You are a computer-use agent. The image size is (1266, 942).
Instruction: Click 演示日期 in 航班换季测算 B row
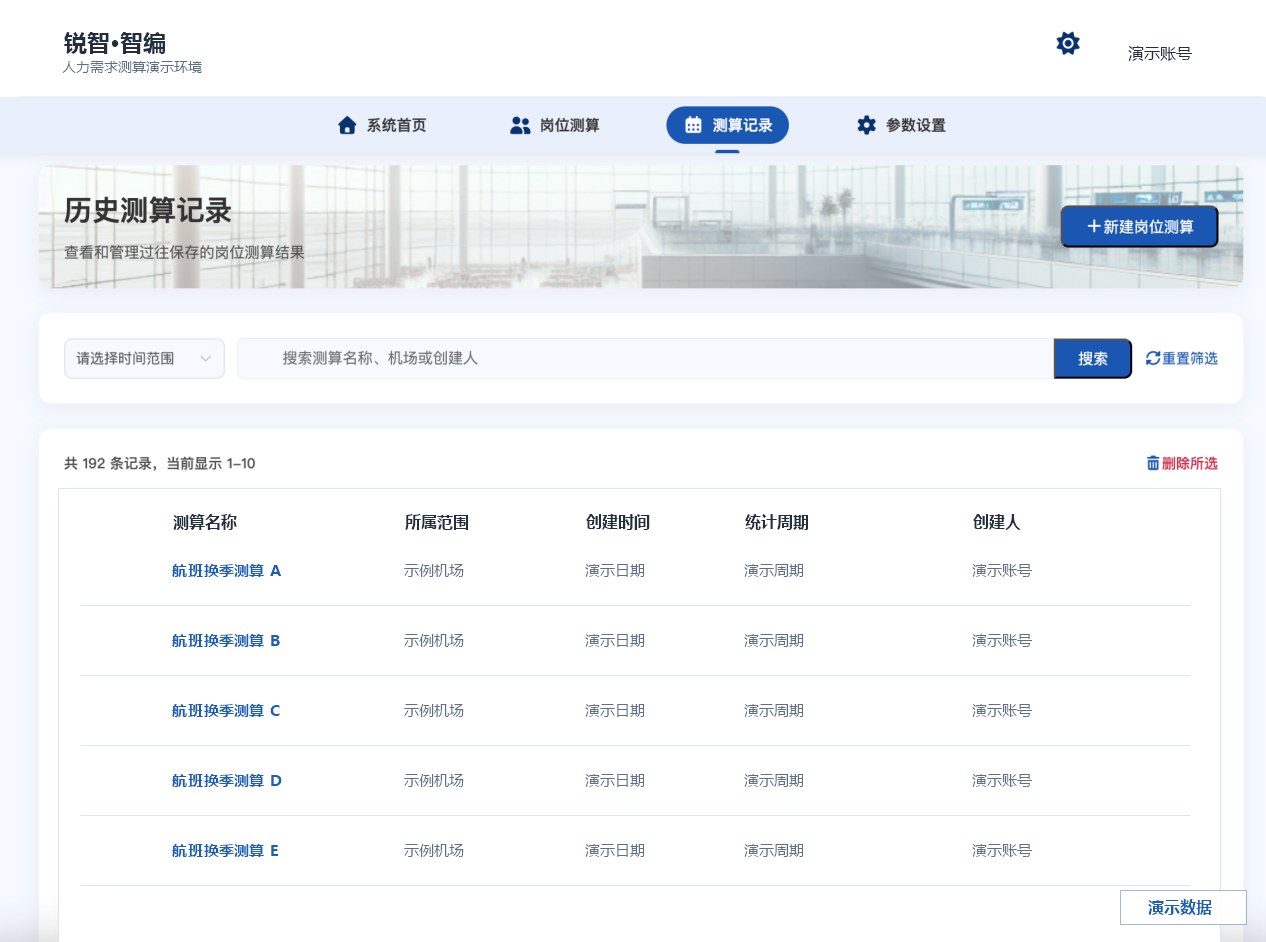coord(615,640)
